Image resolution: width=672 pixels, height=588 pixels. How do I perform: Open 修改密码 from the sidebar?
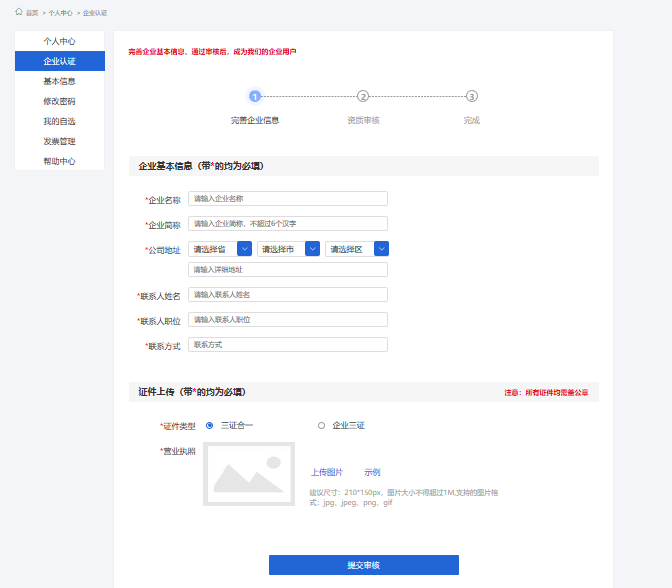(x=59, y=101)
